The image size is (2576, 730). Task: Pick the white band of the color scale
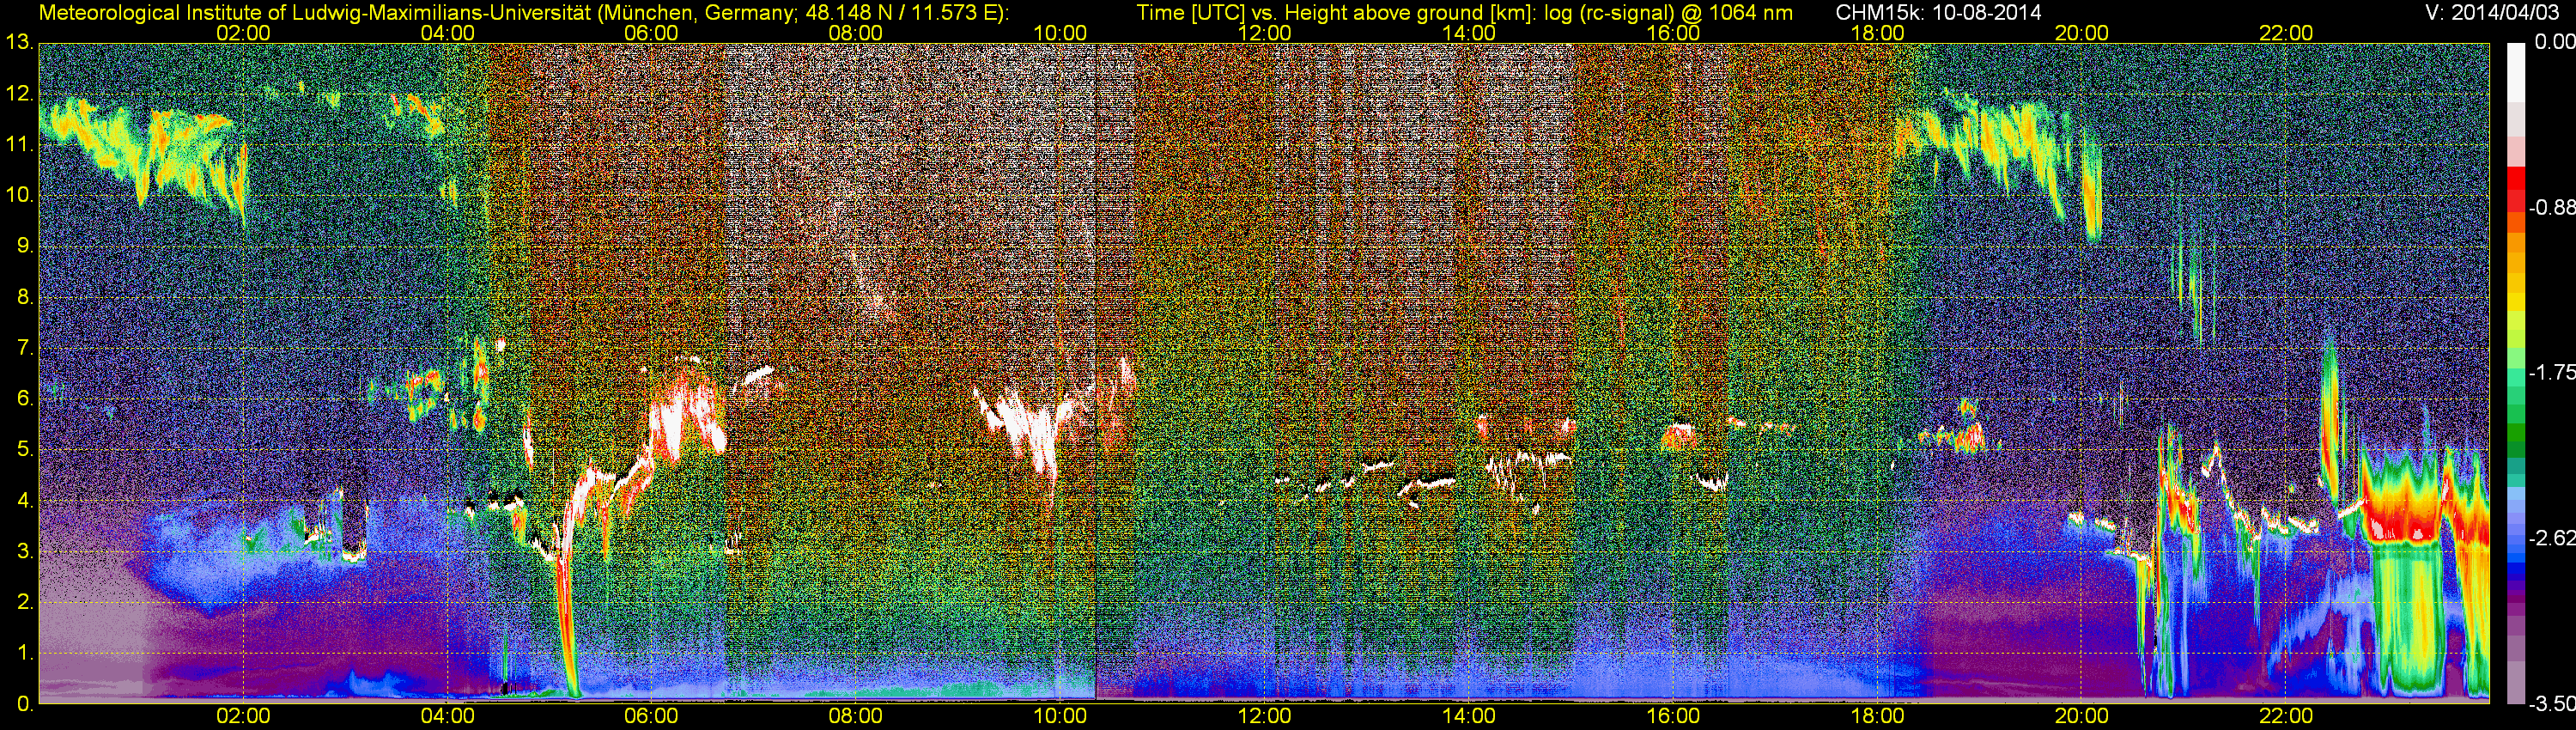[2514, 72]
